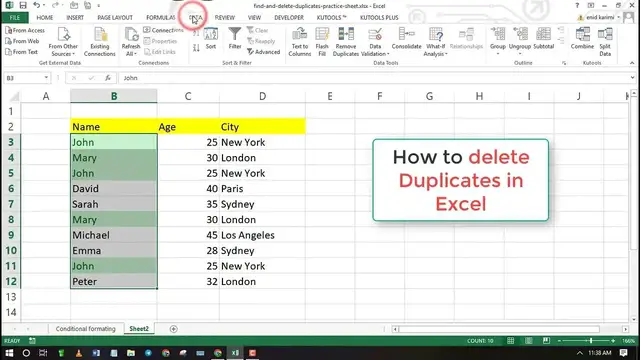Image resolution: width=640 pixels, height=360 pixels.
Task: Expand Group dropdown
Action: point(498,53)
